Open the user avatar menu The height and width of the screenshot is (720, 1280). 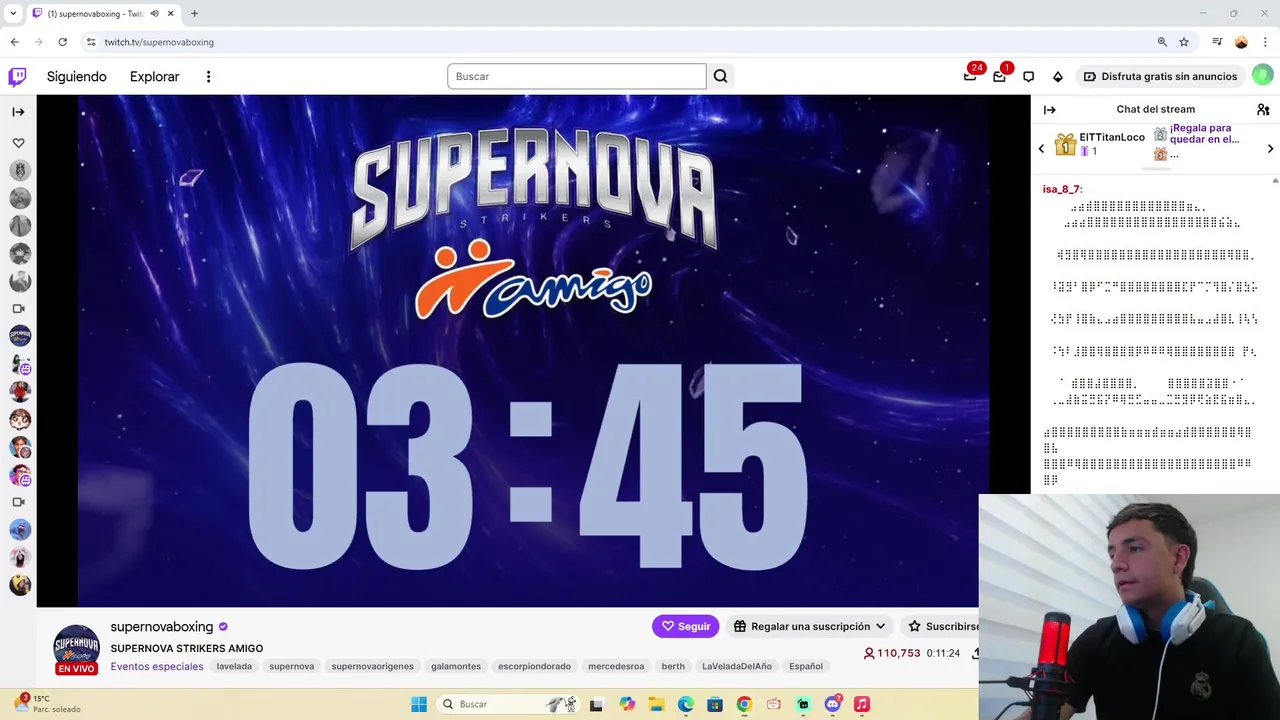[1263, 76]
